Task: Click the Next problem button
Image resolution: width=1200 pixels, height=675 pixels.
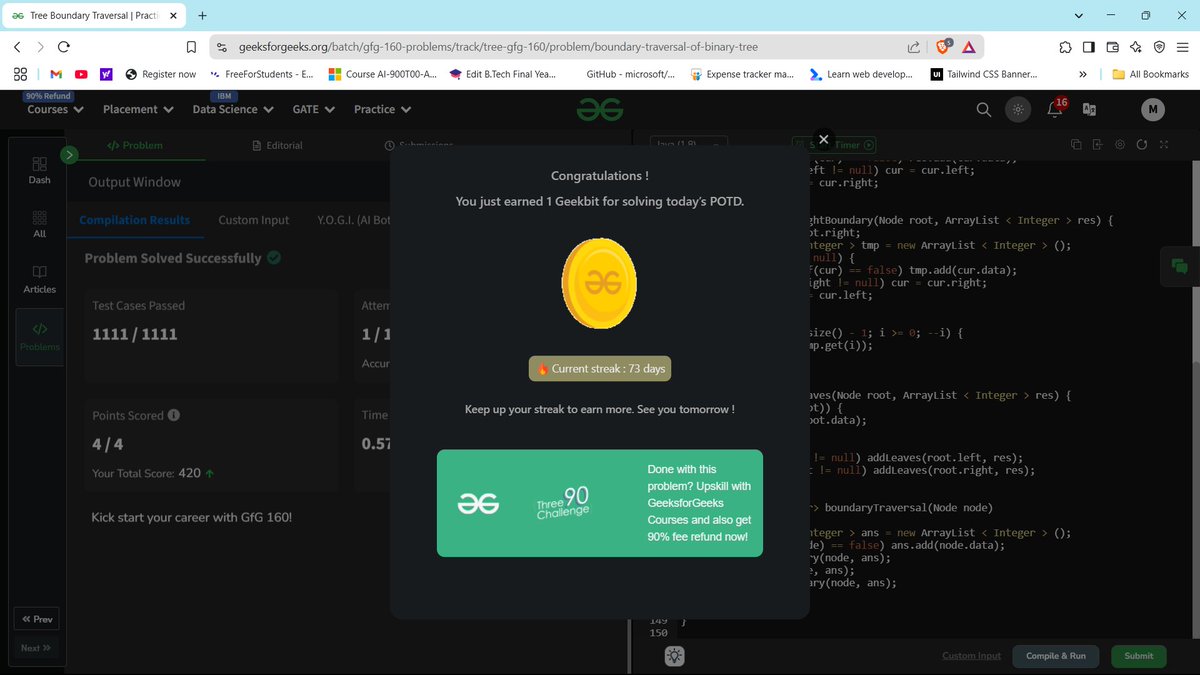Action: 36,648
